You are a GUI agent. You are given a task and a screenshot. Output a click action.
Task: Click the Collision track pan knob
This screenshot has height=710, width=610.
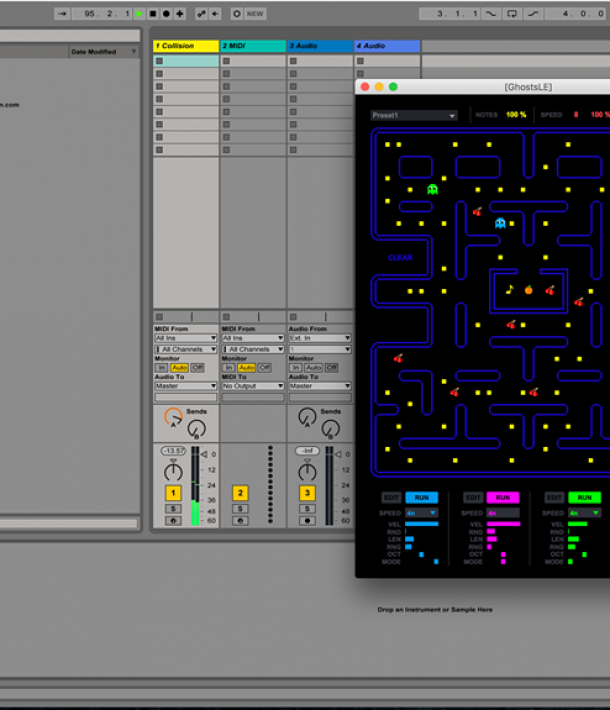coord(173,471)
